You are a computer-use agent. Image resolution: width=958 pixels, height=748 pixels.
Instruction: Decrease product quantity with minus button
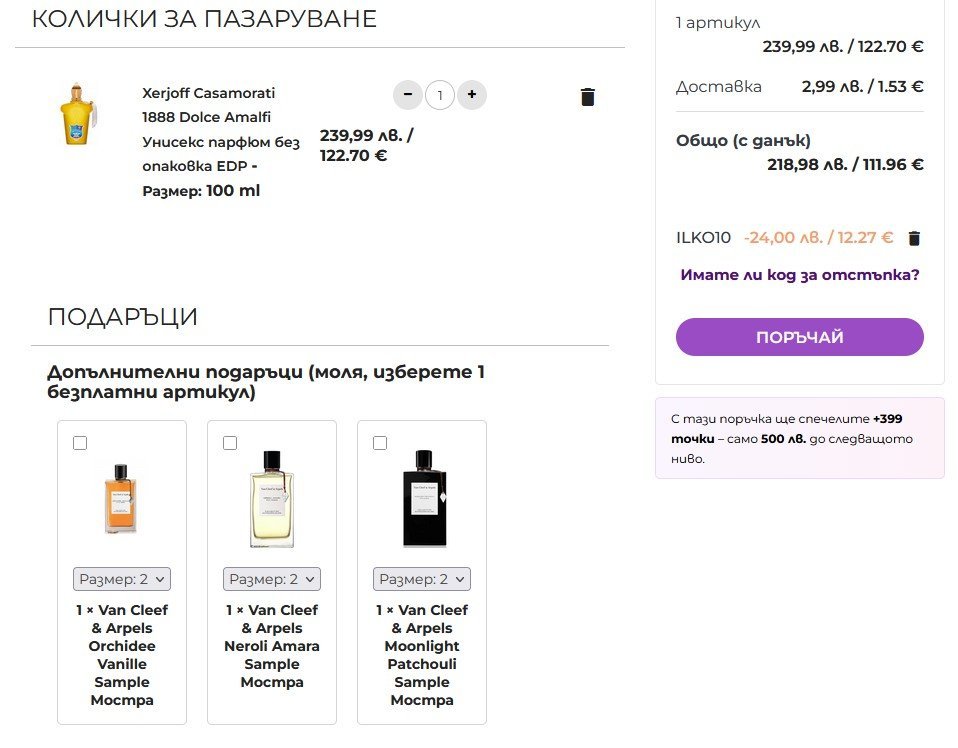pos(407,96)
